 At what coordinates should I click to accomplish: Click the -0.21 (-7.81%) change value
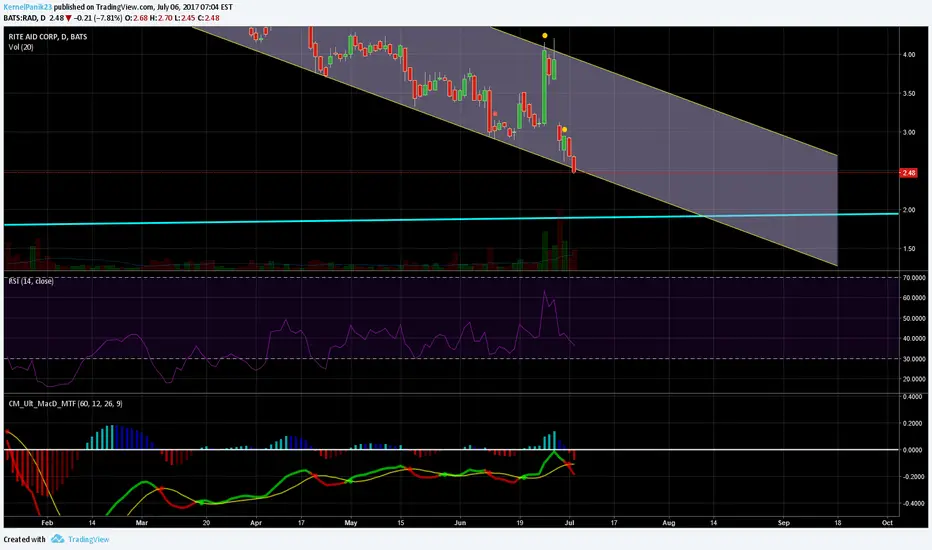point(98,18)
